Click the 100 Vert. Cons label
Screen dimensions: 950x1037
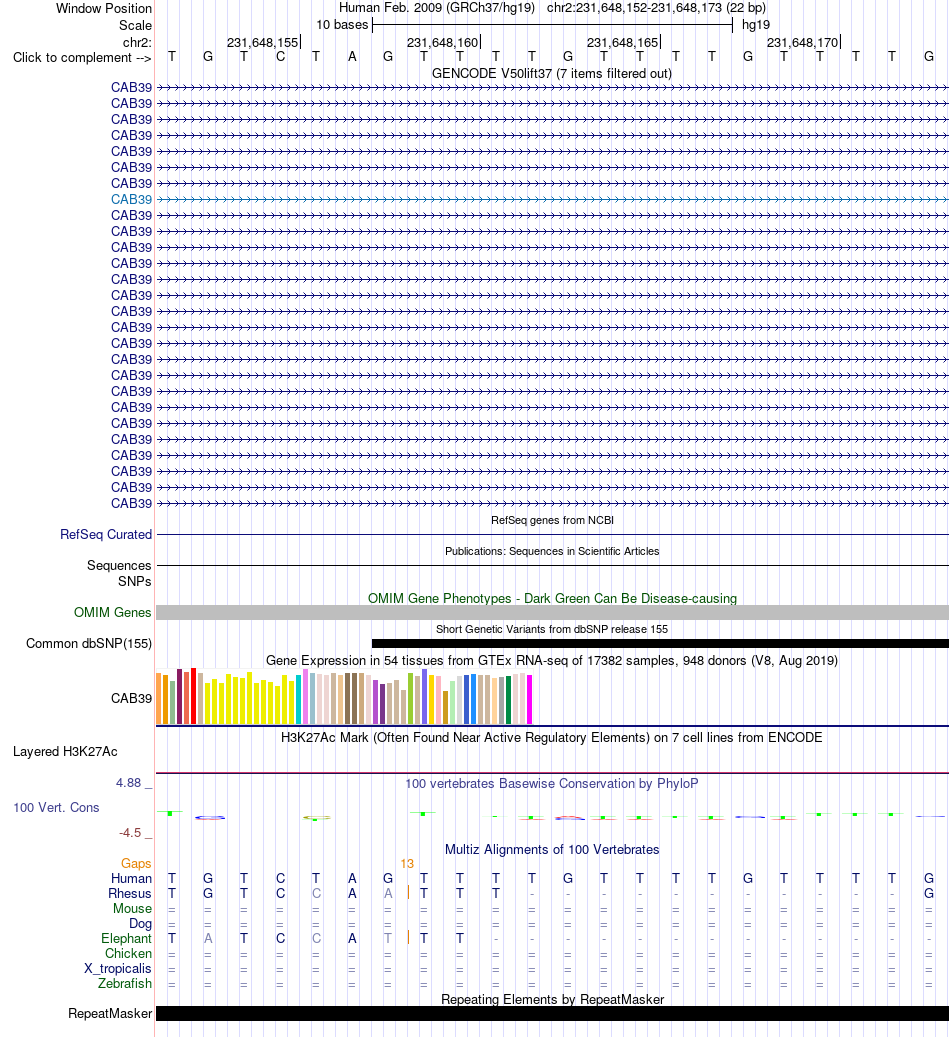[x=56, y=808]
